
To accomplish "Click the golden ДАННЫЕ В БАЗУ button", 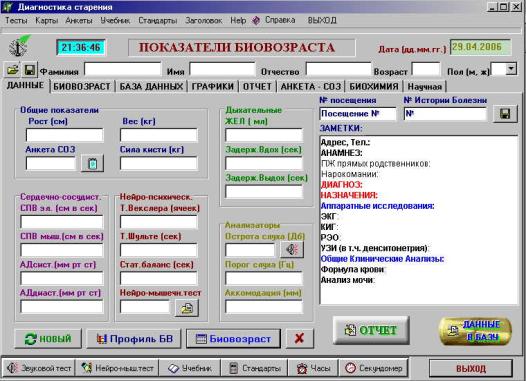I will pos(475,331).
